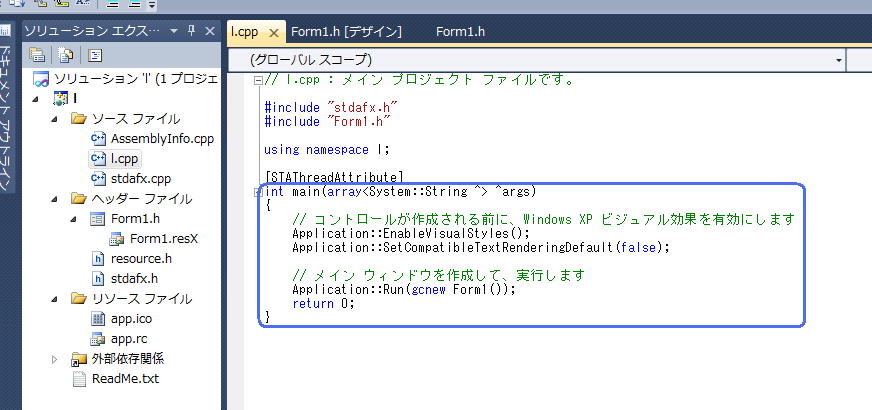Collapse the ソース ファイル folder
Screen dimensions: 872x410
point(55,119)
